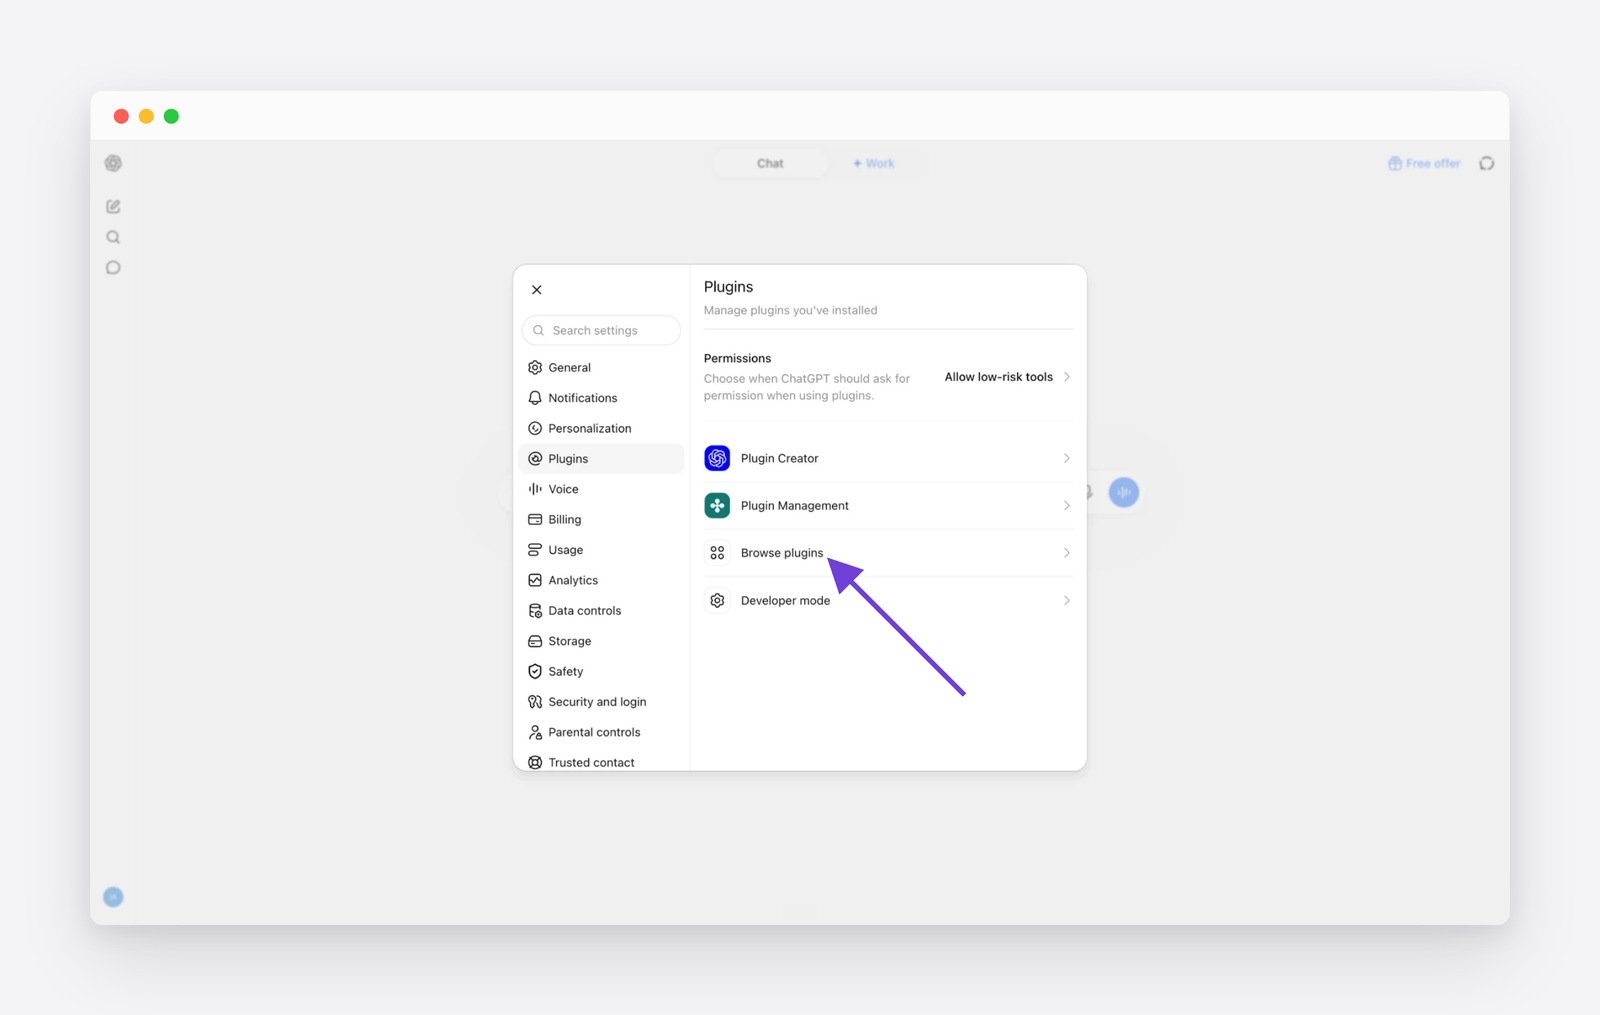Viewport: 1600px width, 1015px height.
Task: Expand the Browse plugins row chevron
Action: coord(1066,552)
